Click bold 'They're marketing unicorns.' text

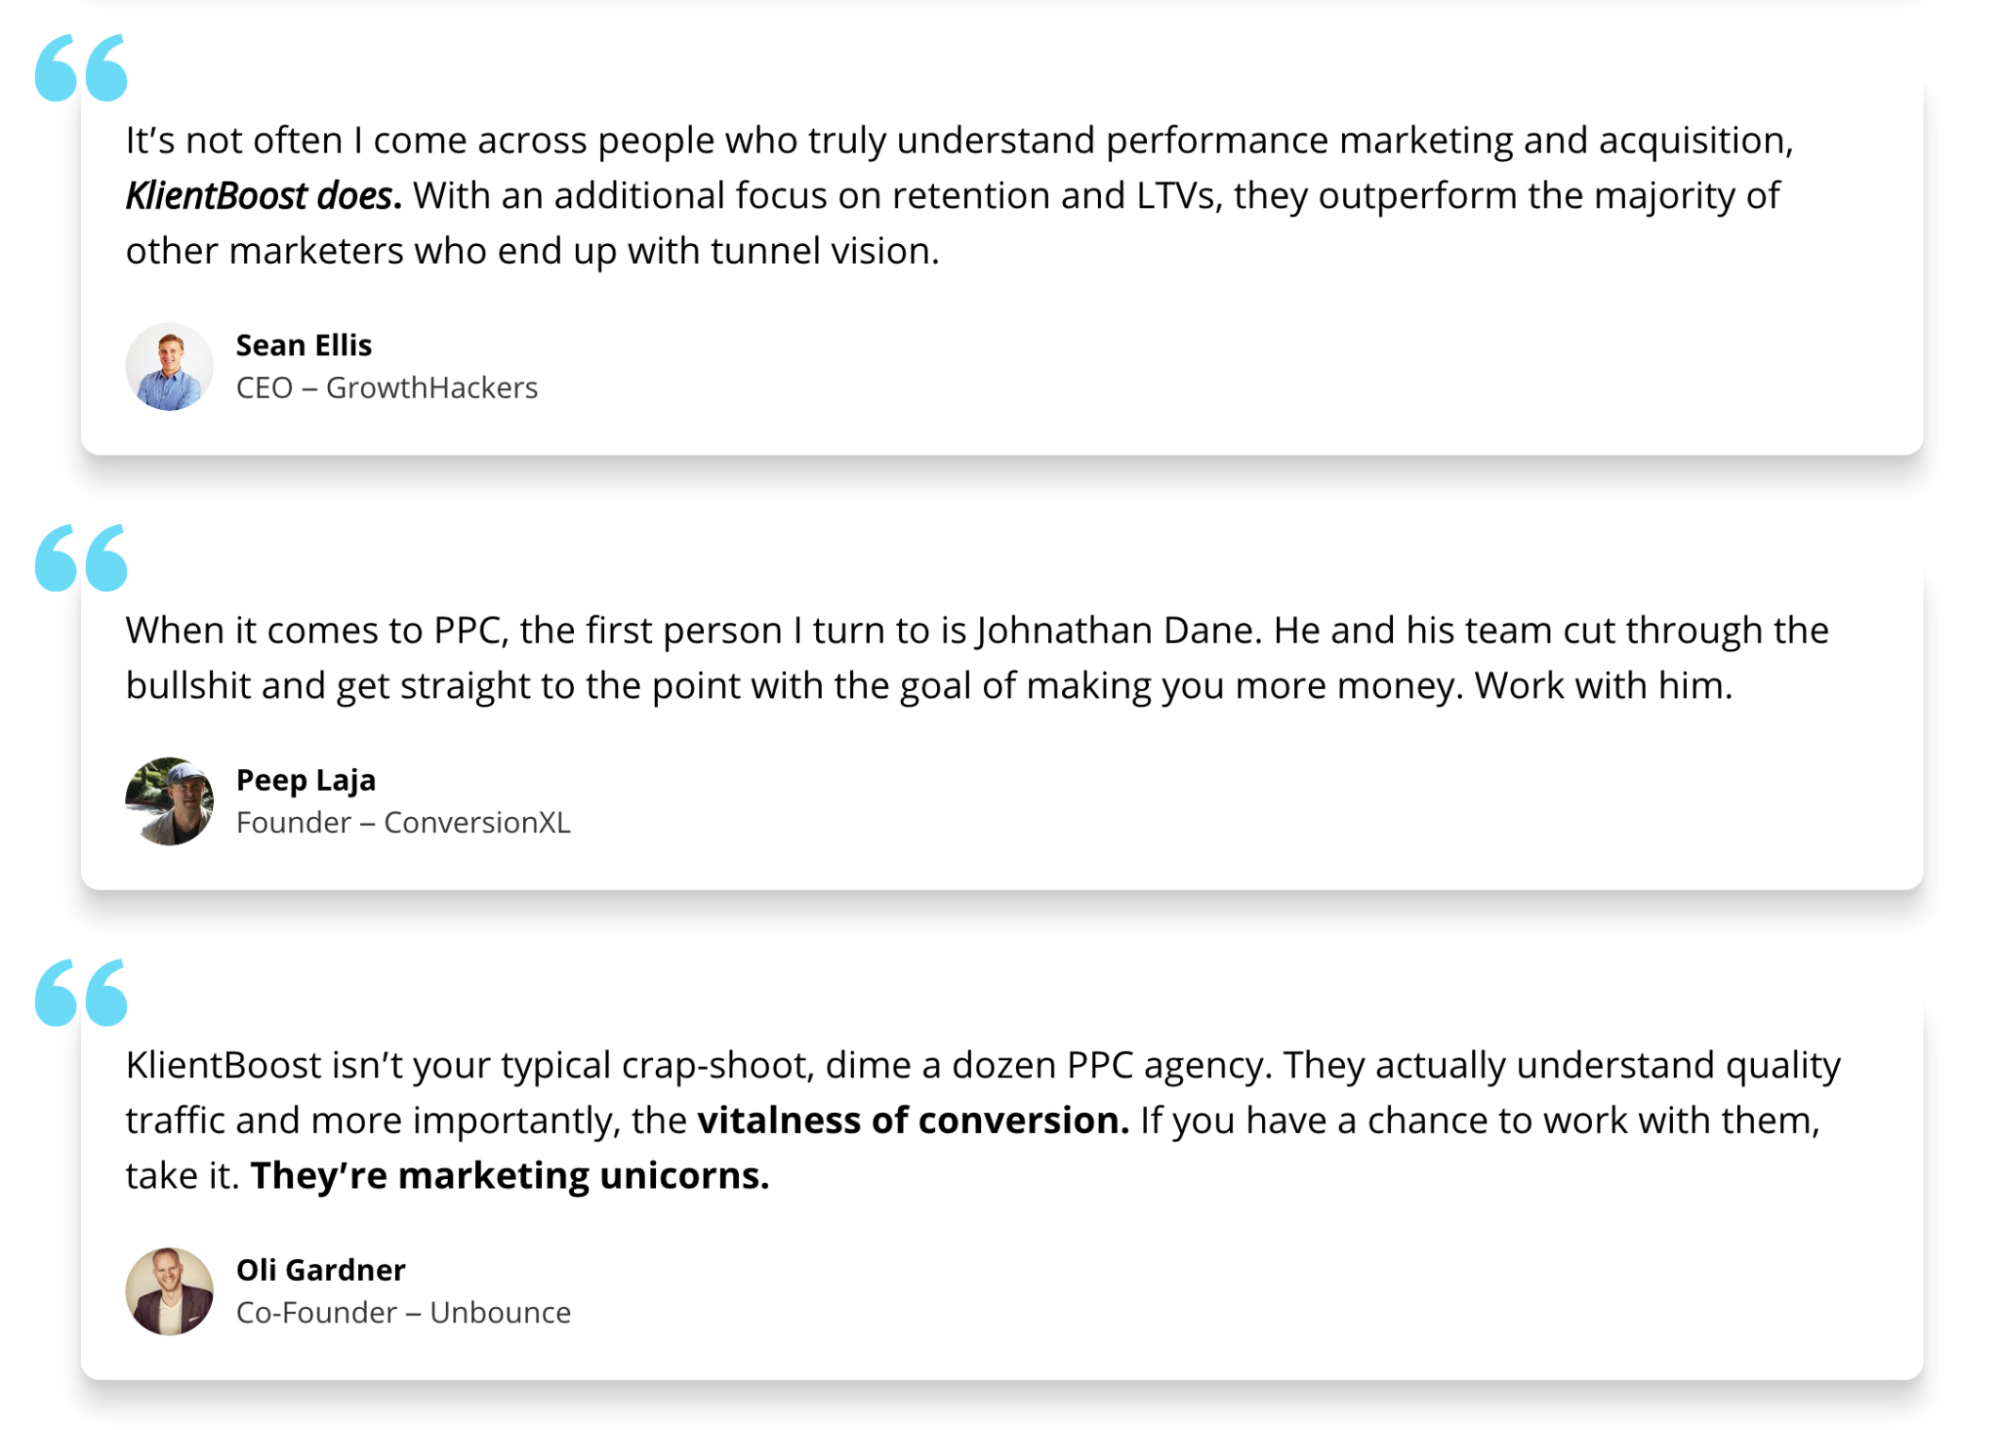coord(510,1176)
